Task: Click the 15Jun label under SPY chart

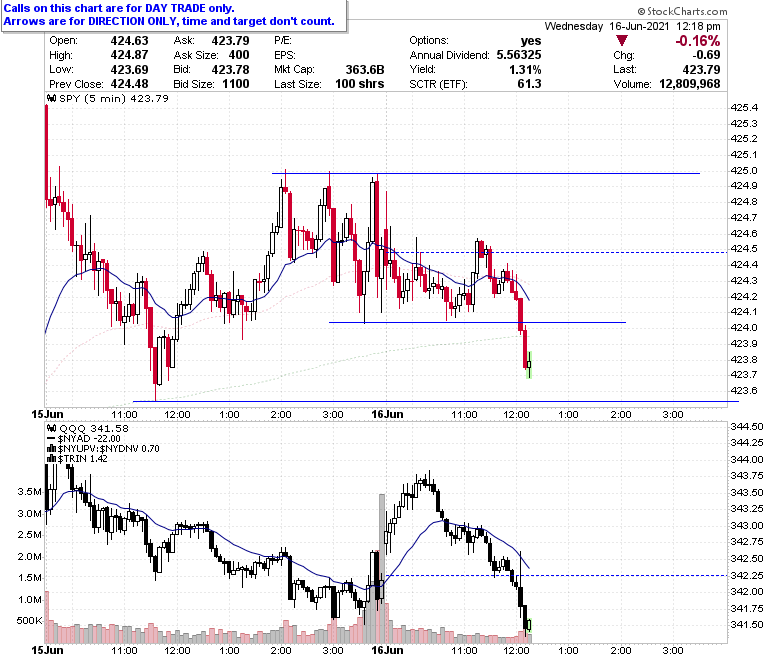Action: coord(47,414)
